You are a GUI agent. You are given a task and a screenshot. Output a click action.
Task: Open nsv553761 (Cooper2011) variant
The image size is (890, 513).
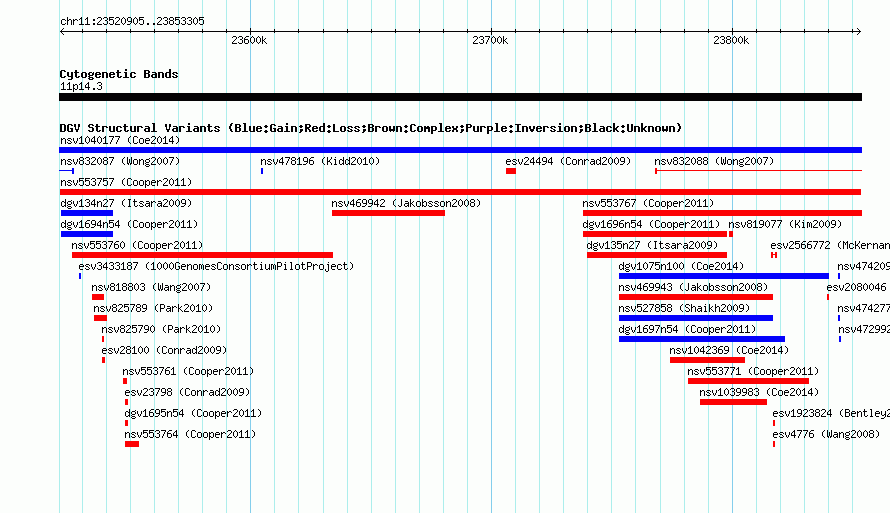coord(188,371)
